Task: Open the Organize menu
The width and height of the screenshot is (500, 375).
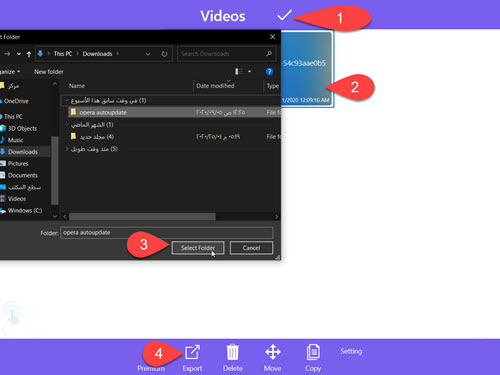Action: (9, 72)
